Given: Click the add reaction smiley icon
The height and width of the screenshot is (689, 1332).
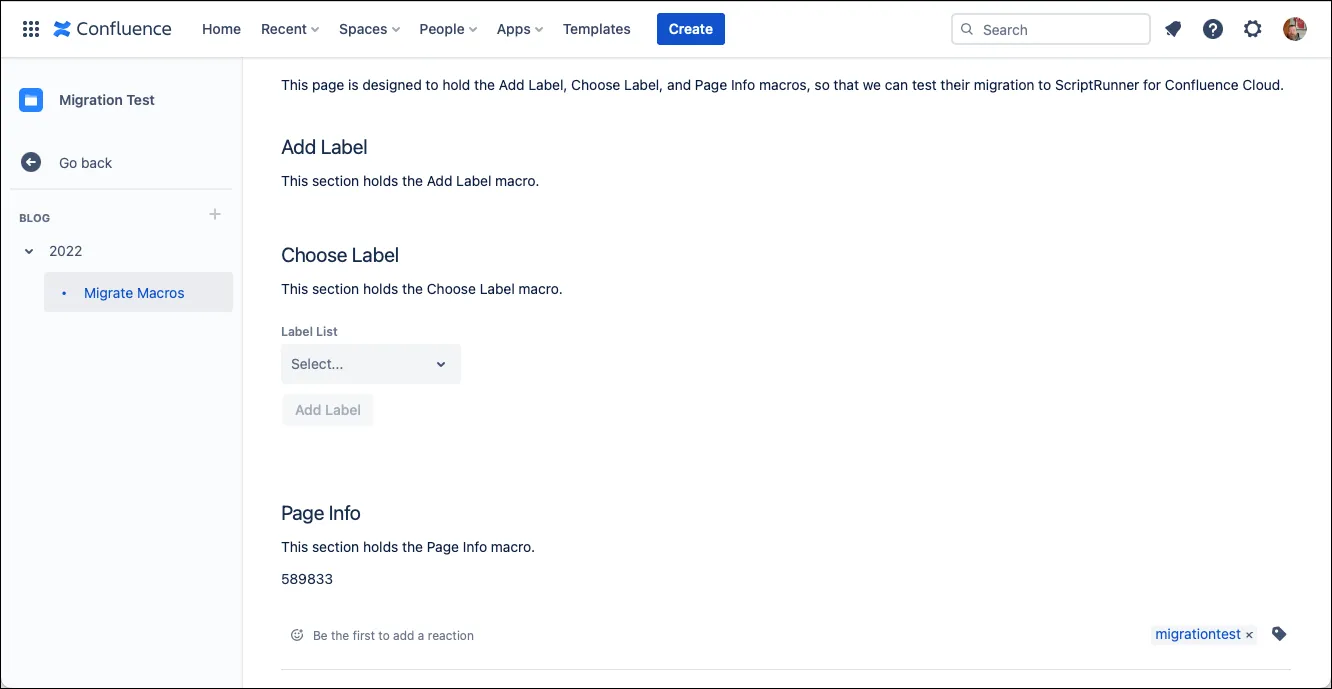Looking at the screenshot, I should point(297,635).
